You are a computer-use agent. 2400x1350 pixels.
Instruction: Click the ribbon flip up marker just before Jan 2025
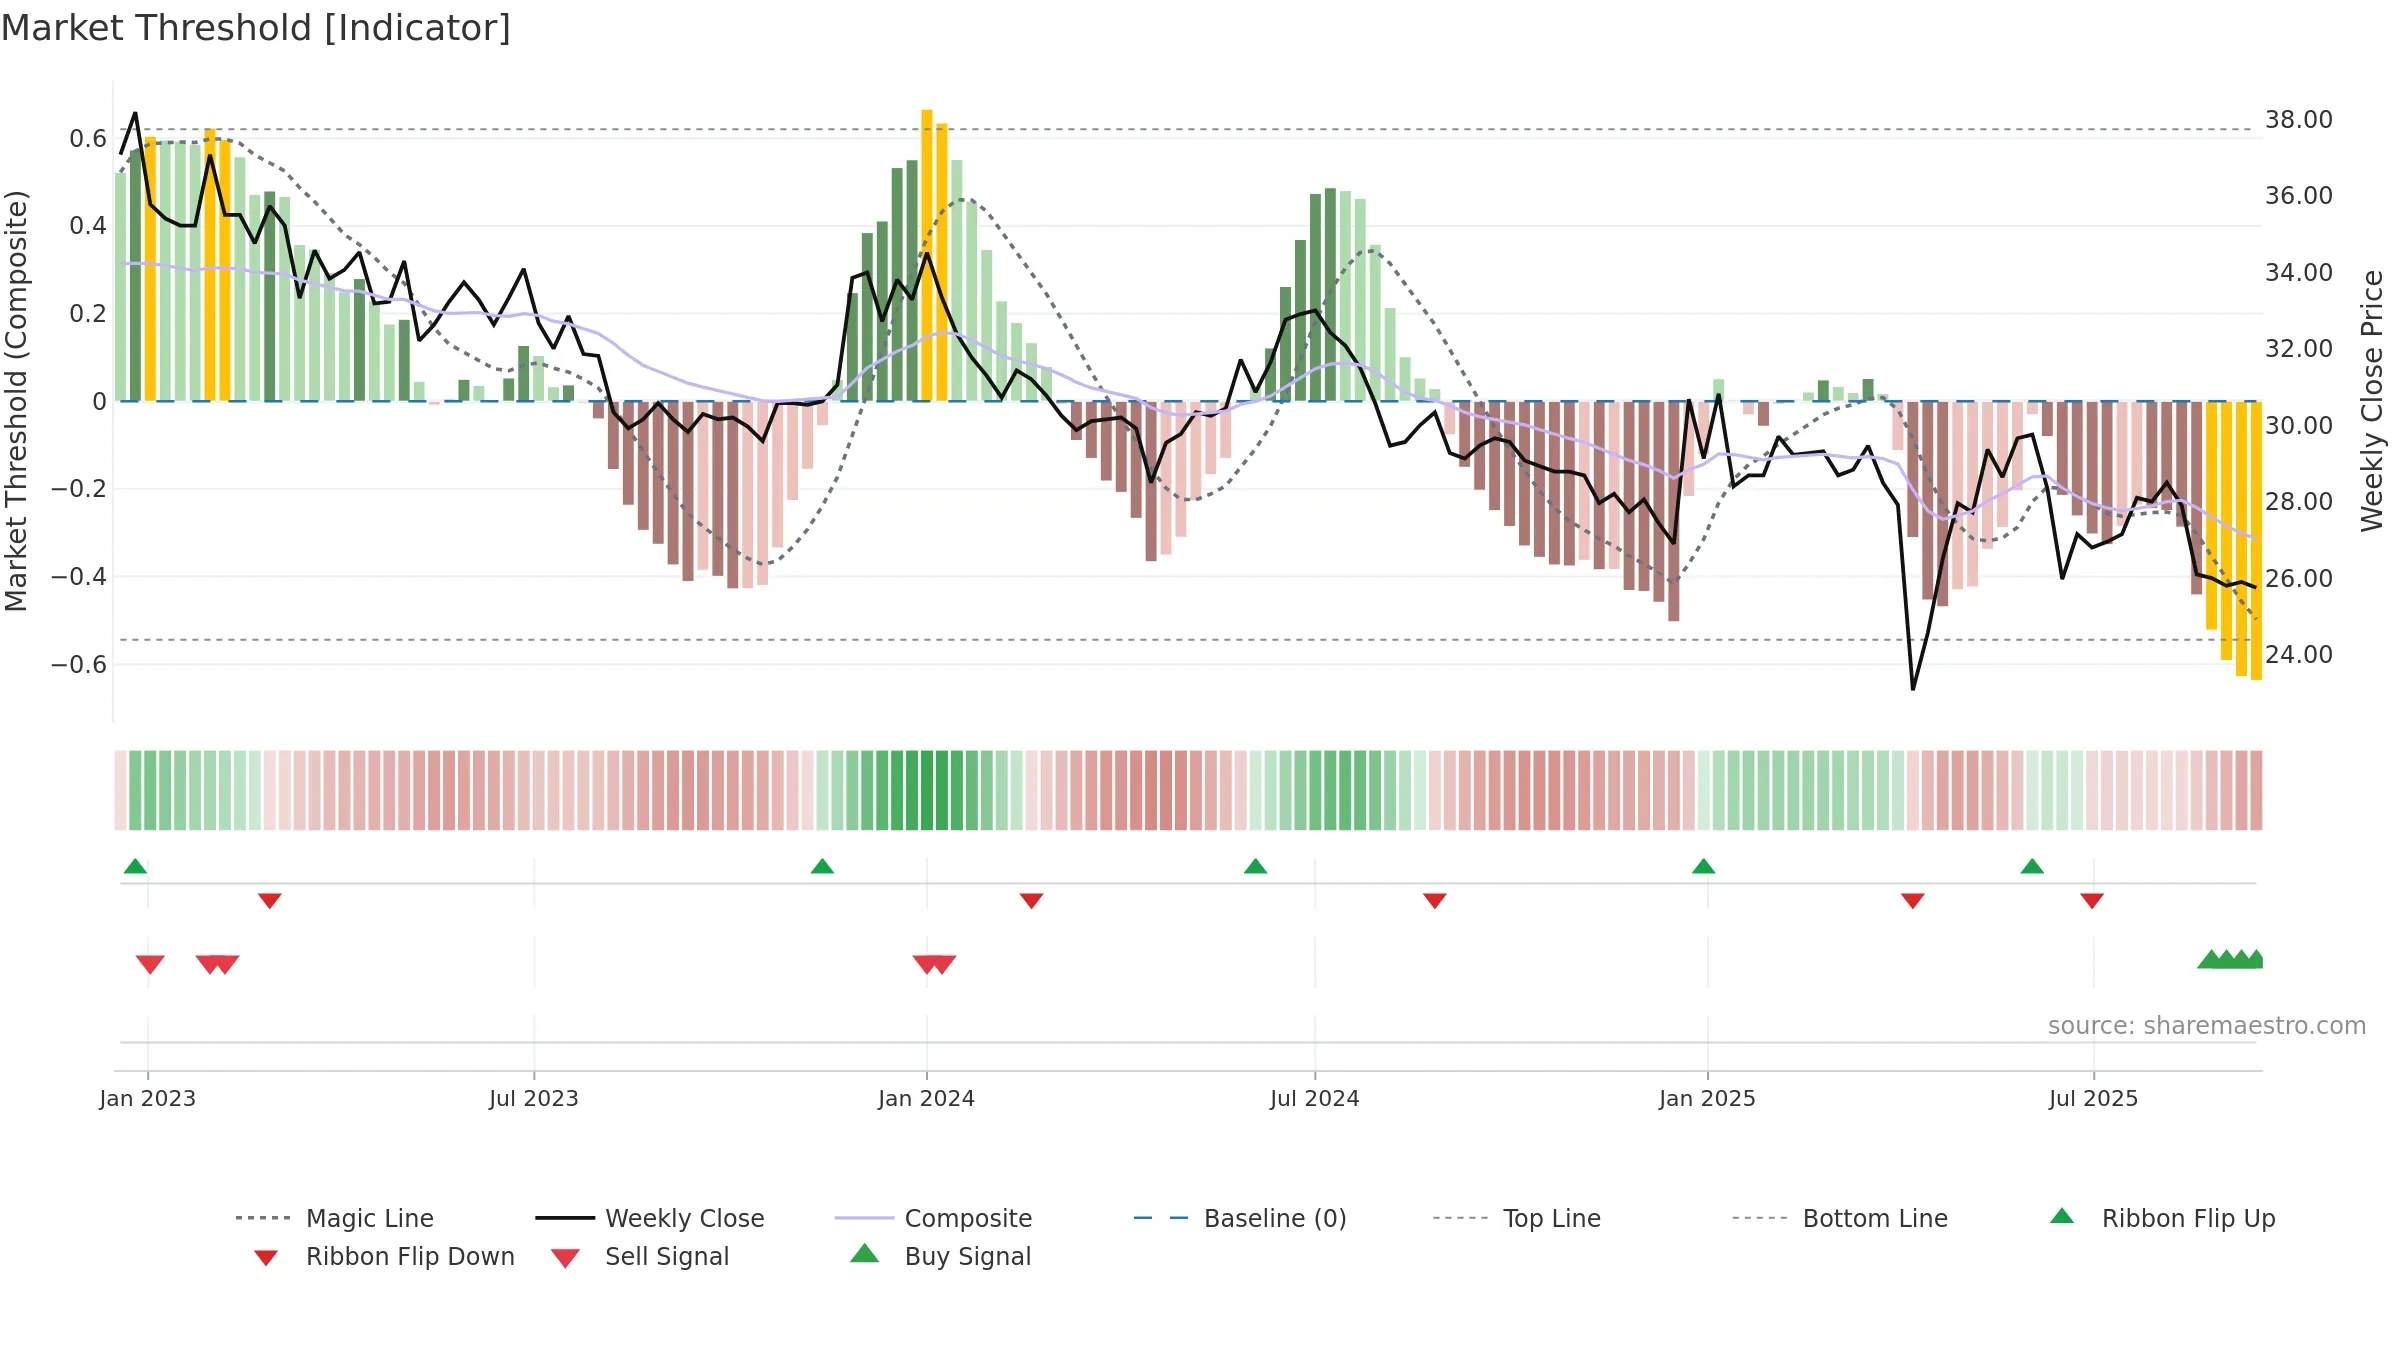click(x=1703, y=866)
